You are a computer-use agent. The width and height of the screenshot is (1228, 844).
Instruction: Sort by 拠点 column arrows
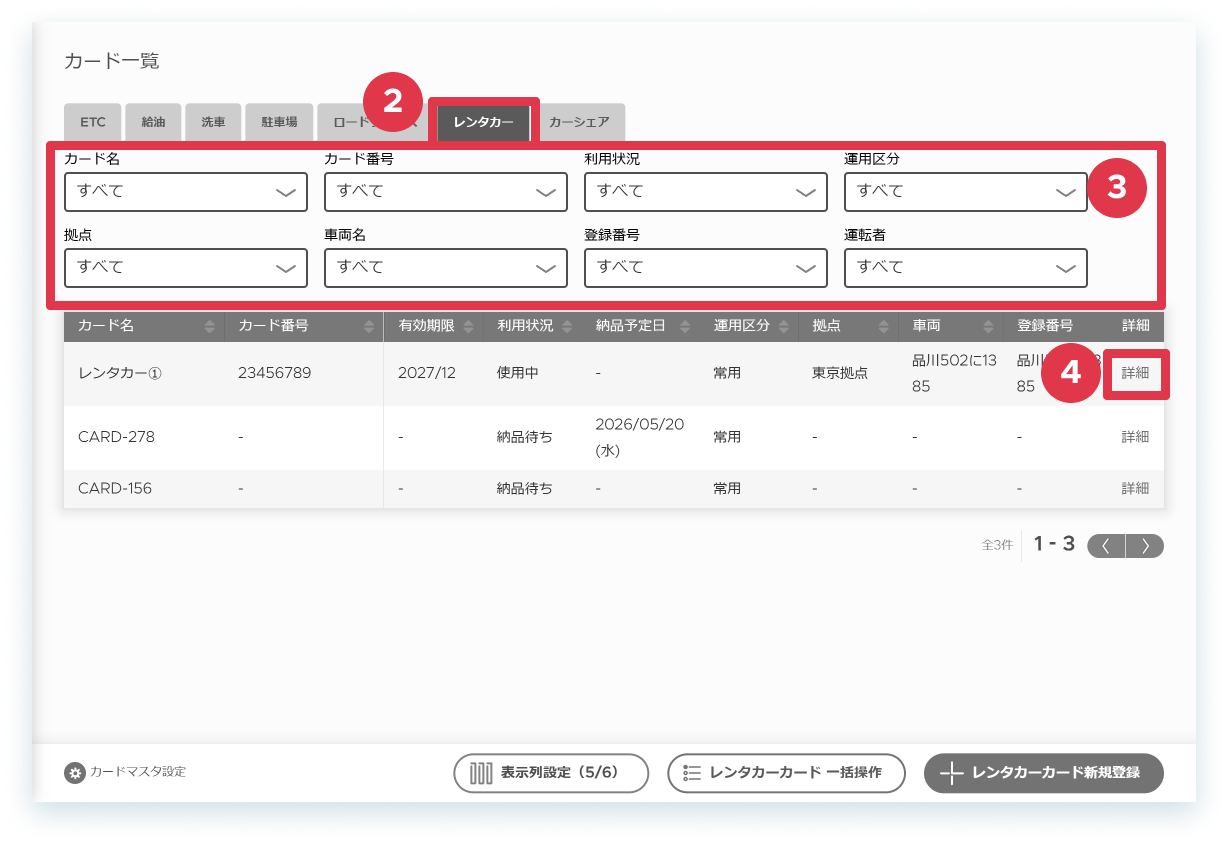(x=885, y=326)
